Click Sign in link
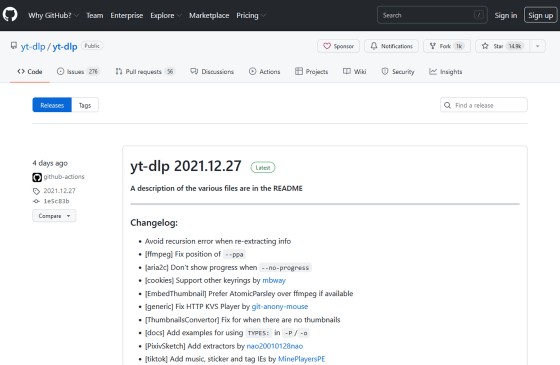560x365 pixels. tap(506, 15)
